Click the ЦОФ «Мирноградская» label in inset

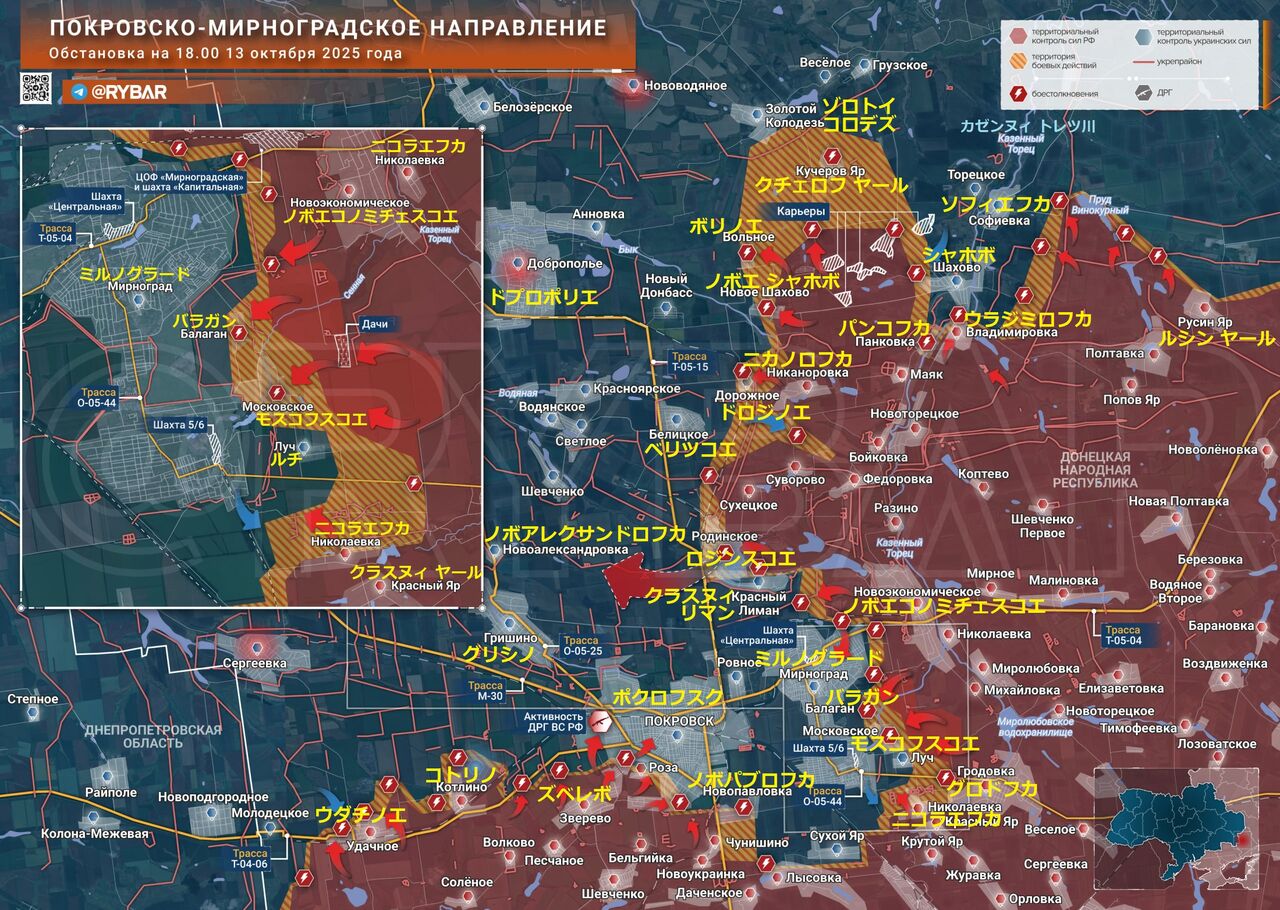(x=191, y=182)
